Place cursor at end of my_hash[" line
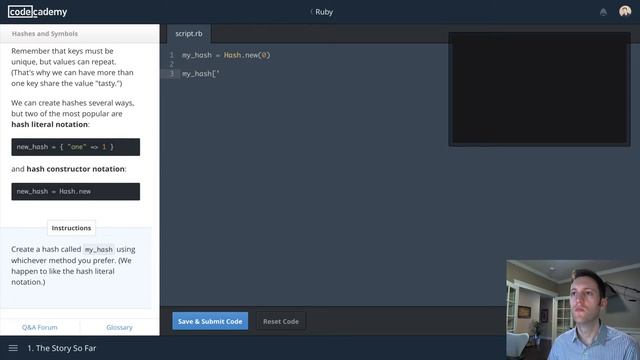Viewport: 640px width, 360px height. click(220, 74)
